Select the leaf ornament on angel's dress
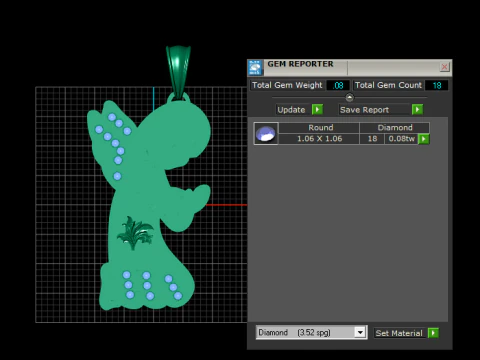This screenshot has width=480, height=360. click(135, 233)
